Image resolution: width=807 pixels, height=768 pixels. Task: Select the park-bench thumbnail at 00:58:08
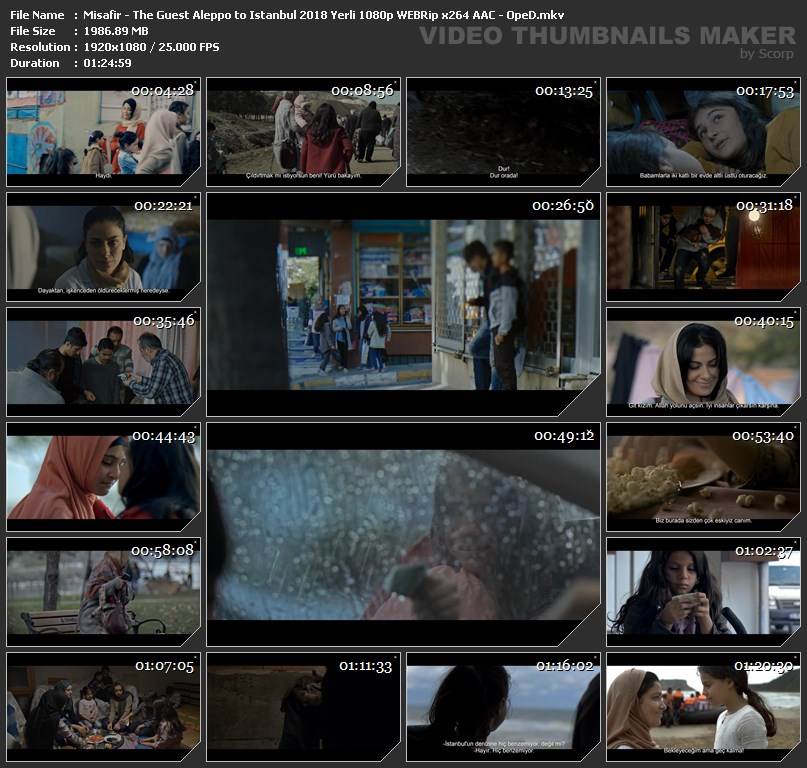click(x=103, y=592)
